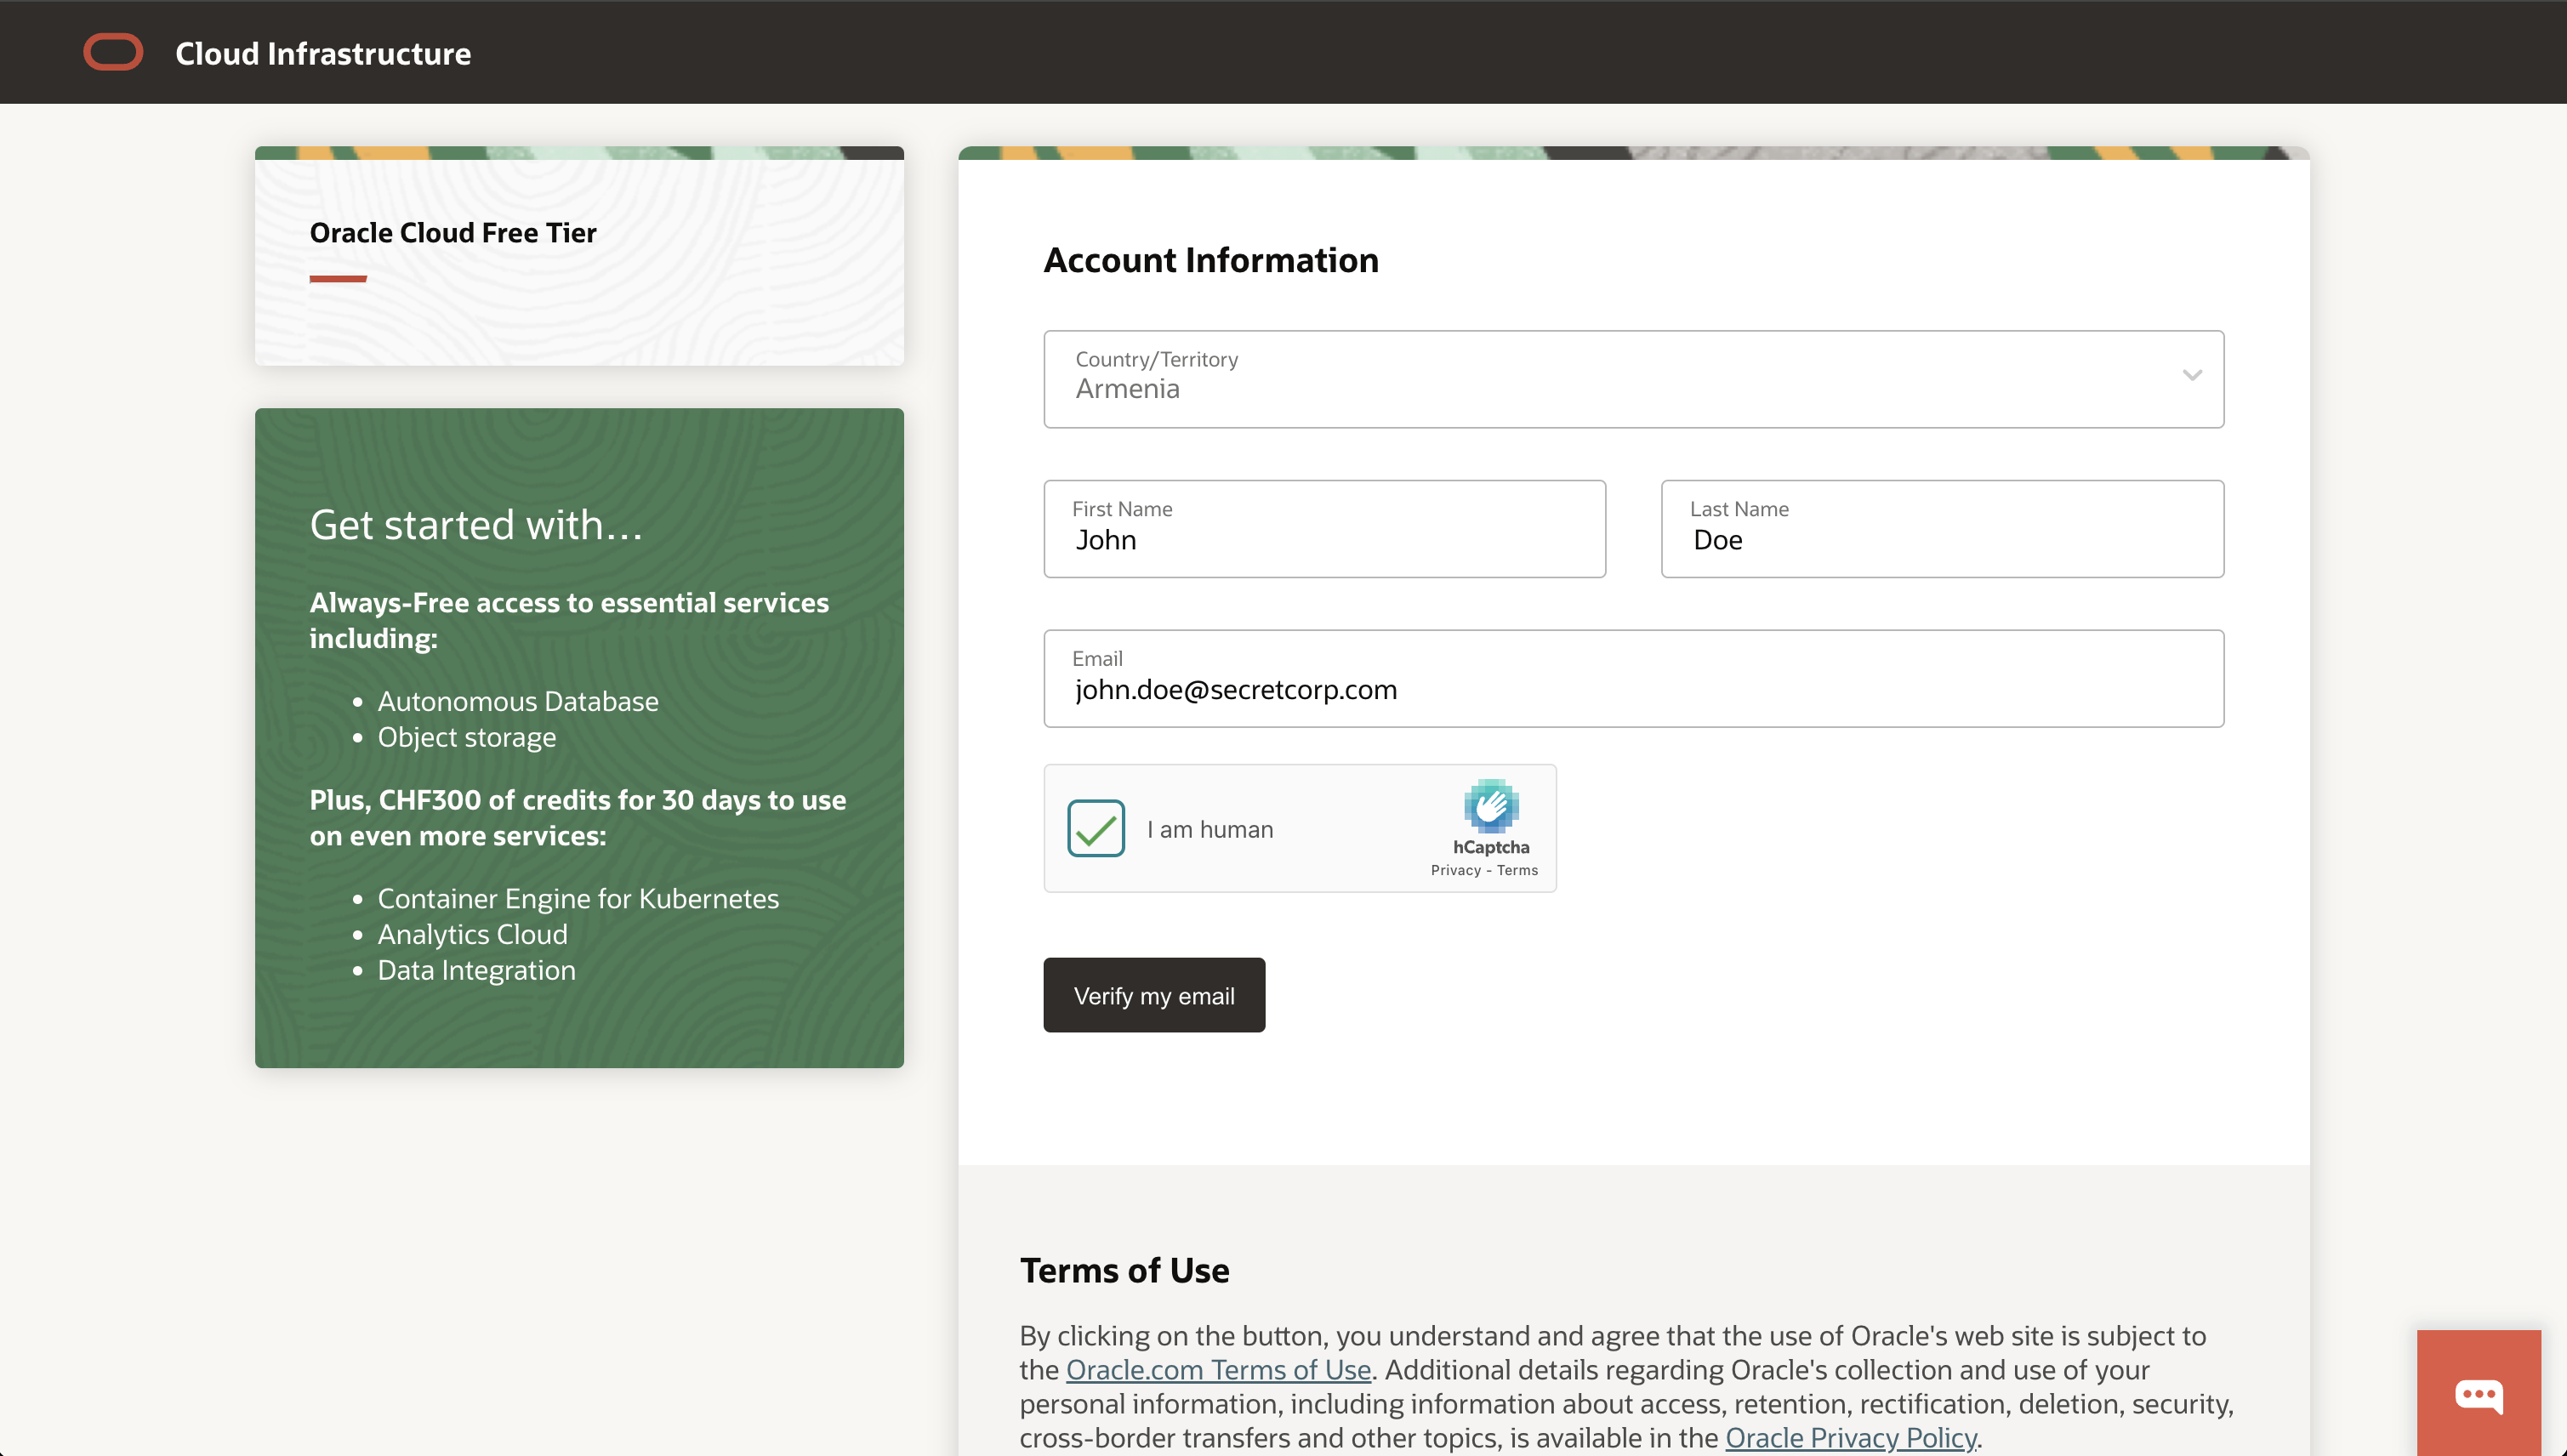Click the Oracle Cloud Free Tier heading
This screenshot has width=2567, height=1456.
pyautogui.click(x=453, y=232)
